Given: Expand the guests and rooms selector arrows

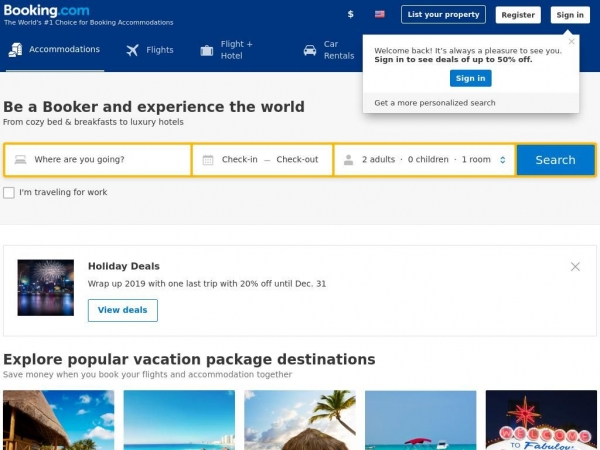Looking at the screenshot, I should pyautogui.click(x=502, y=160).
